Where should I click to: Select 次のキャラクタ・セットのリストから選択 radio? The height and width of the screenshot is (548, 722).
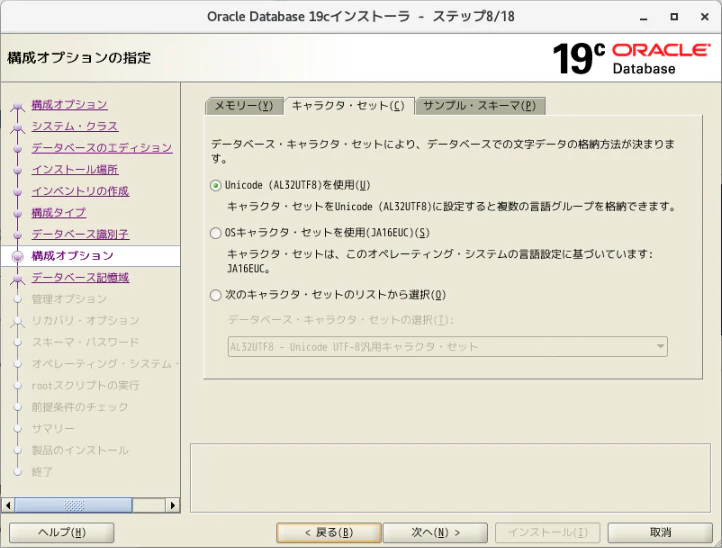215,295
